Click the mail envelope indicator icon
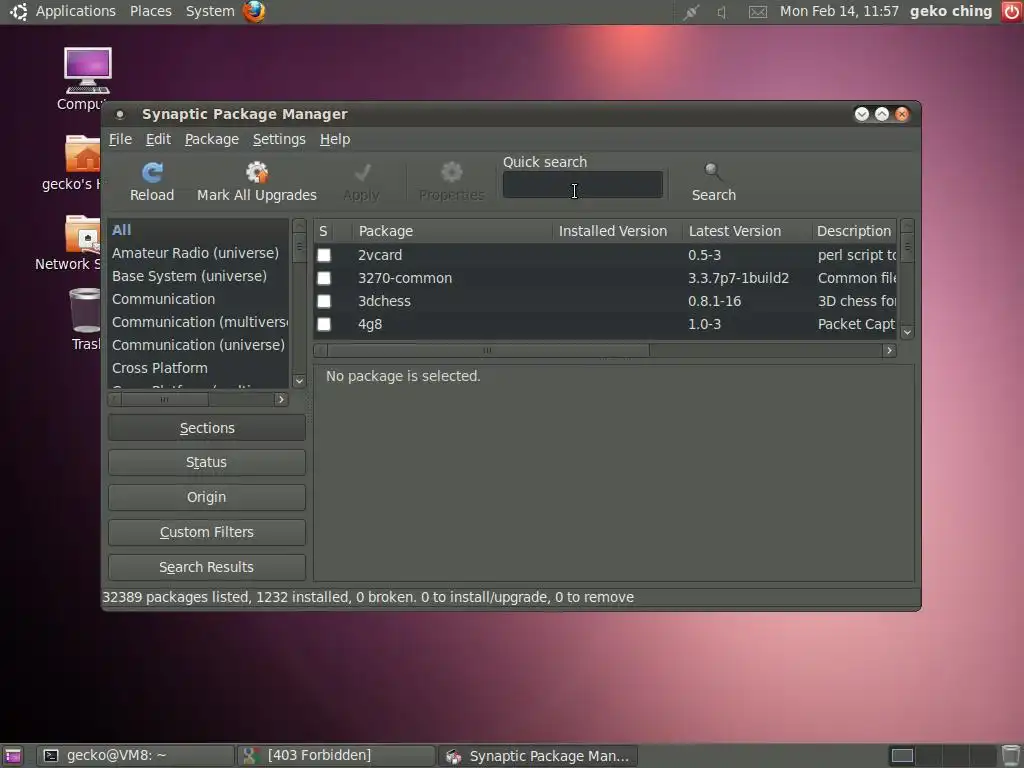The image size is (1024, 768). (x=758, y=12)
